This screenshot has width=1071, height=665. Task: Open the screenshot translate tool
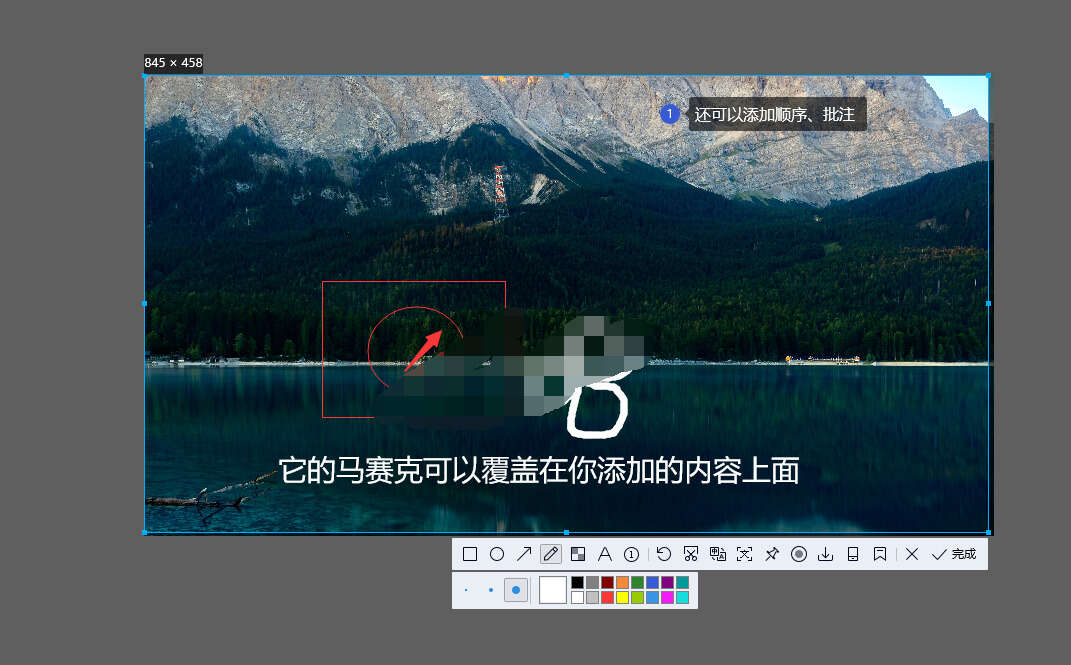point(717,554)
